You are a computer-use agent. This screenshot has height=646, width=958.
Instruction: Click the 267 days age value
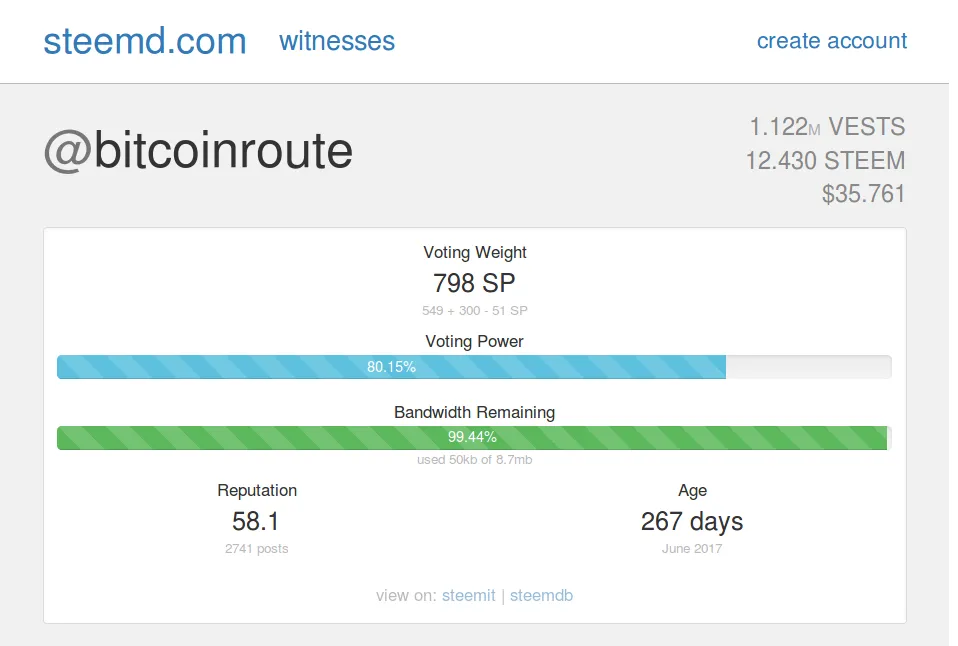tap(692, 521)
